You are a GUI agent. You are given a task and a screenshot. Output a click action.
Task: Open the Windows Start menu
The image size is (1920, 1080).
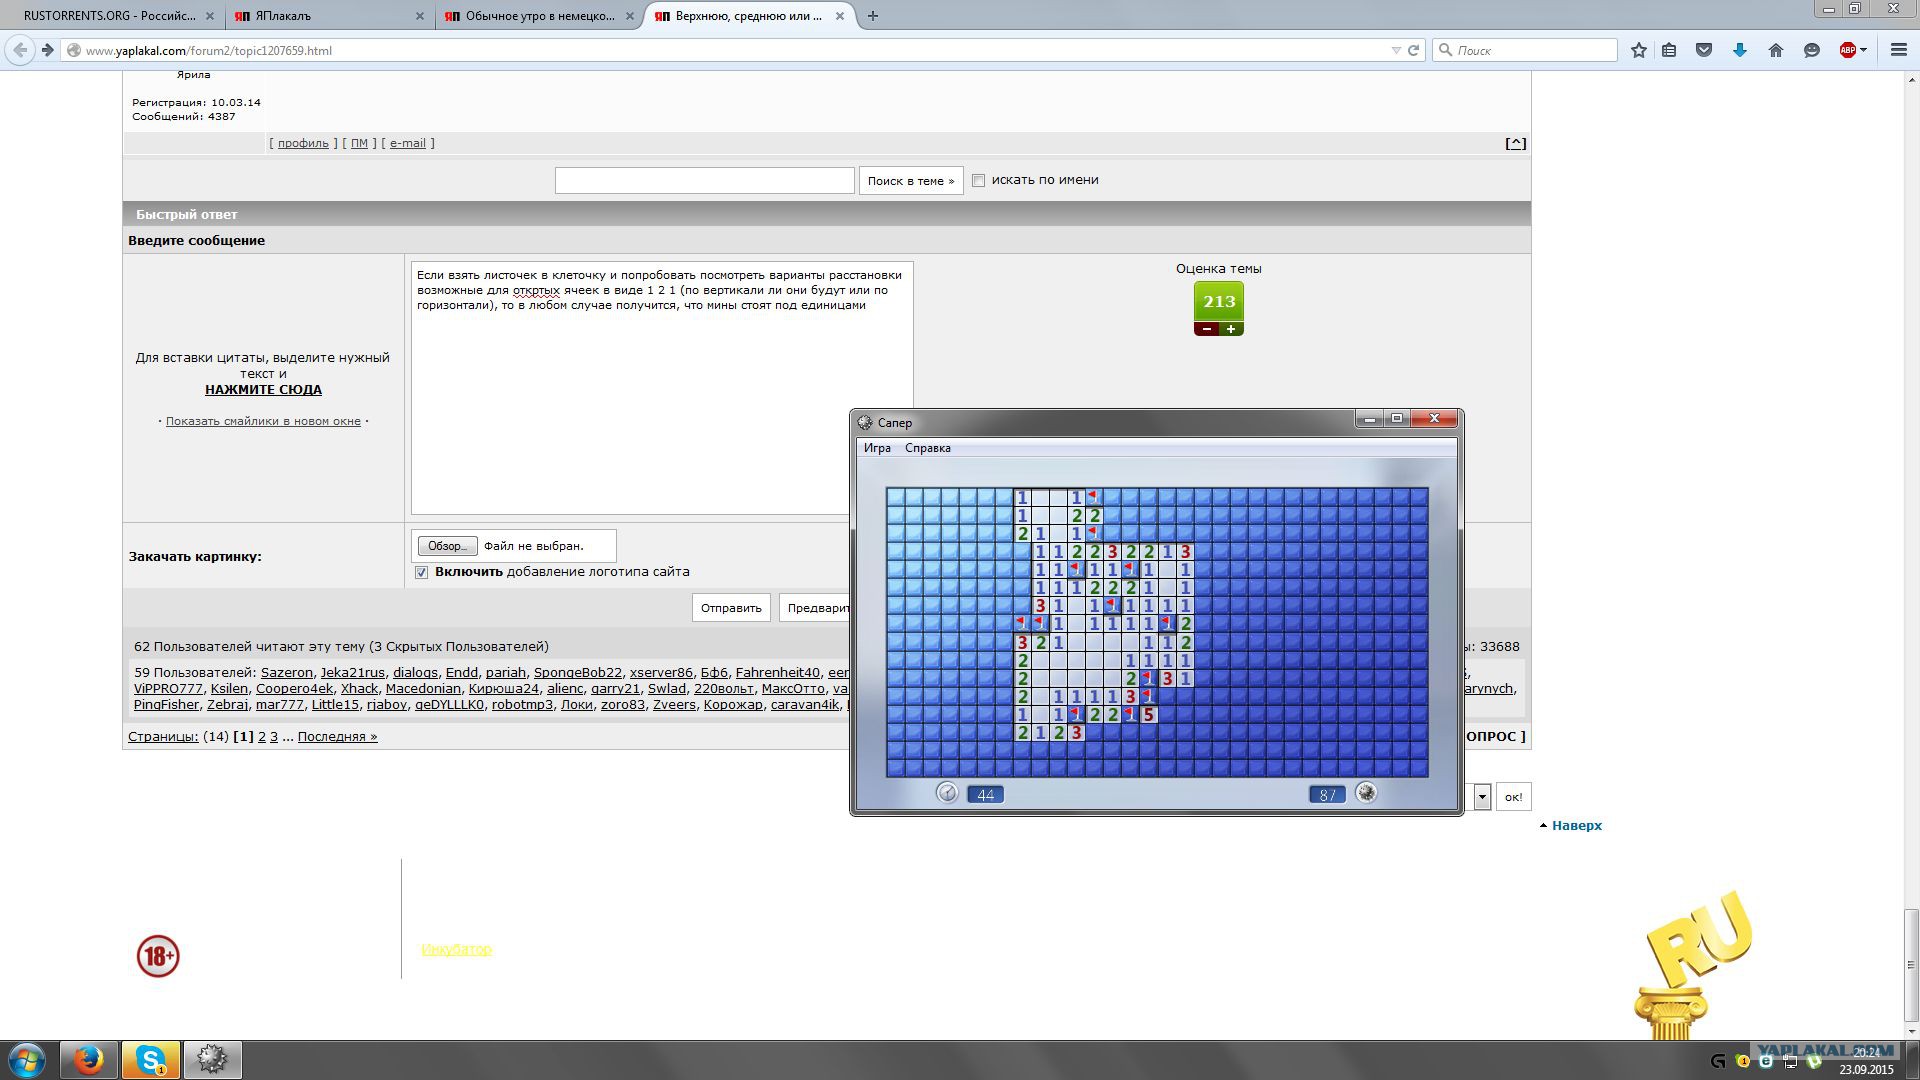[x=27, y=1060]
